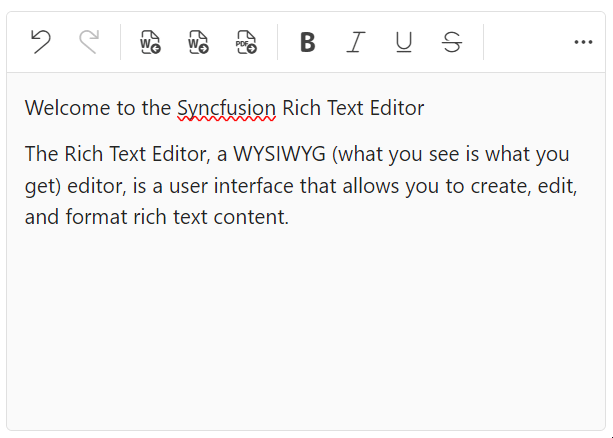Click "and format rich text content." line
Screen dimensions: 613x438
tap(157, 217)
